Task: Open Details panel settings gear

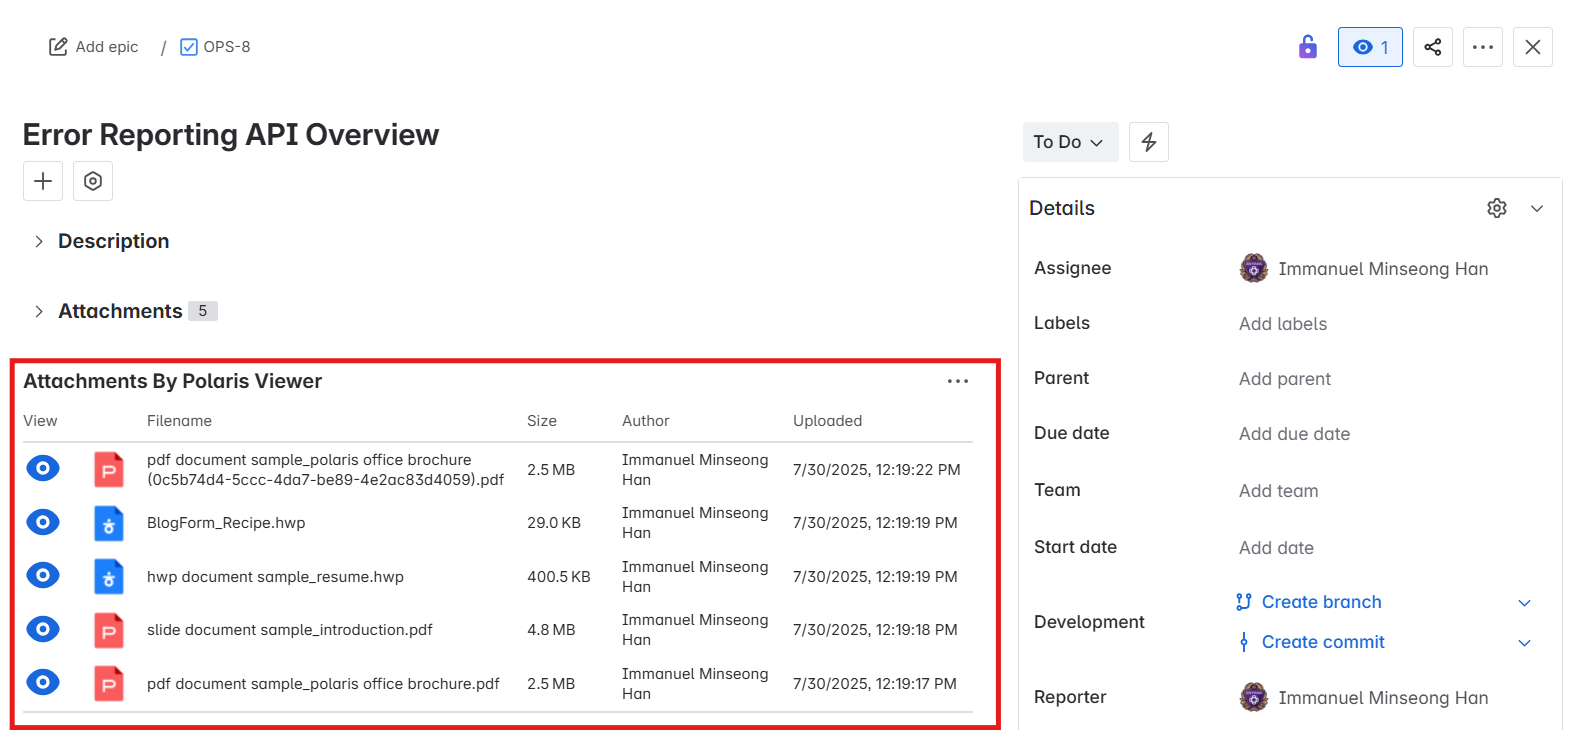Action: (1497, 208)
